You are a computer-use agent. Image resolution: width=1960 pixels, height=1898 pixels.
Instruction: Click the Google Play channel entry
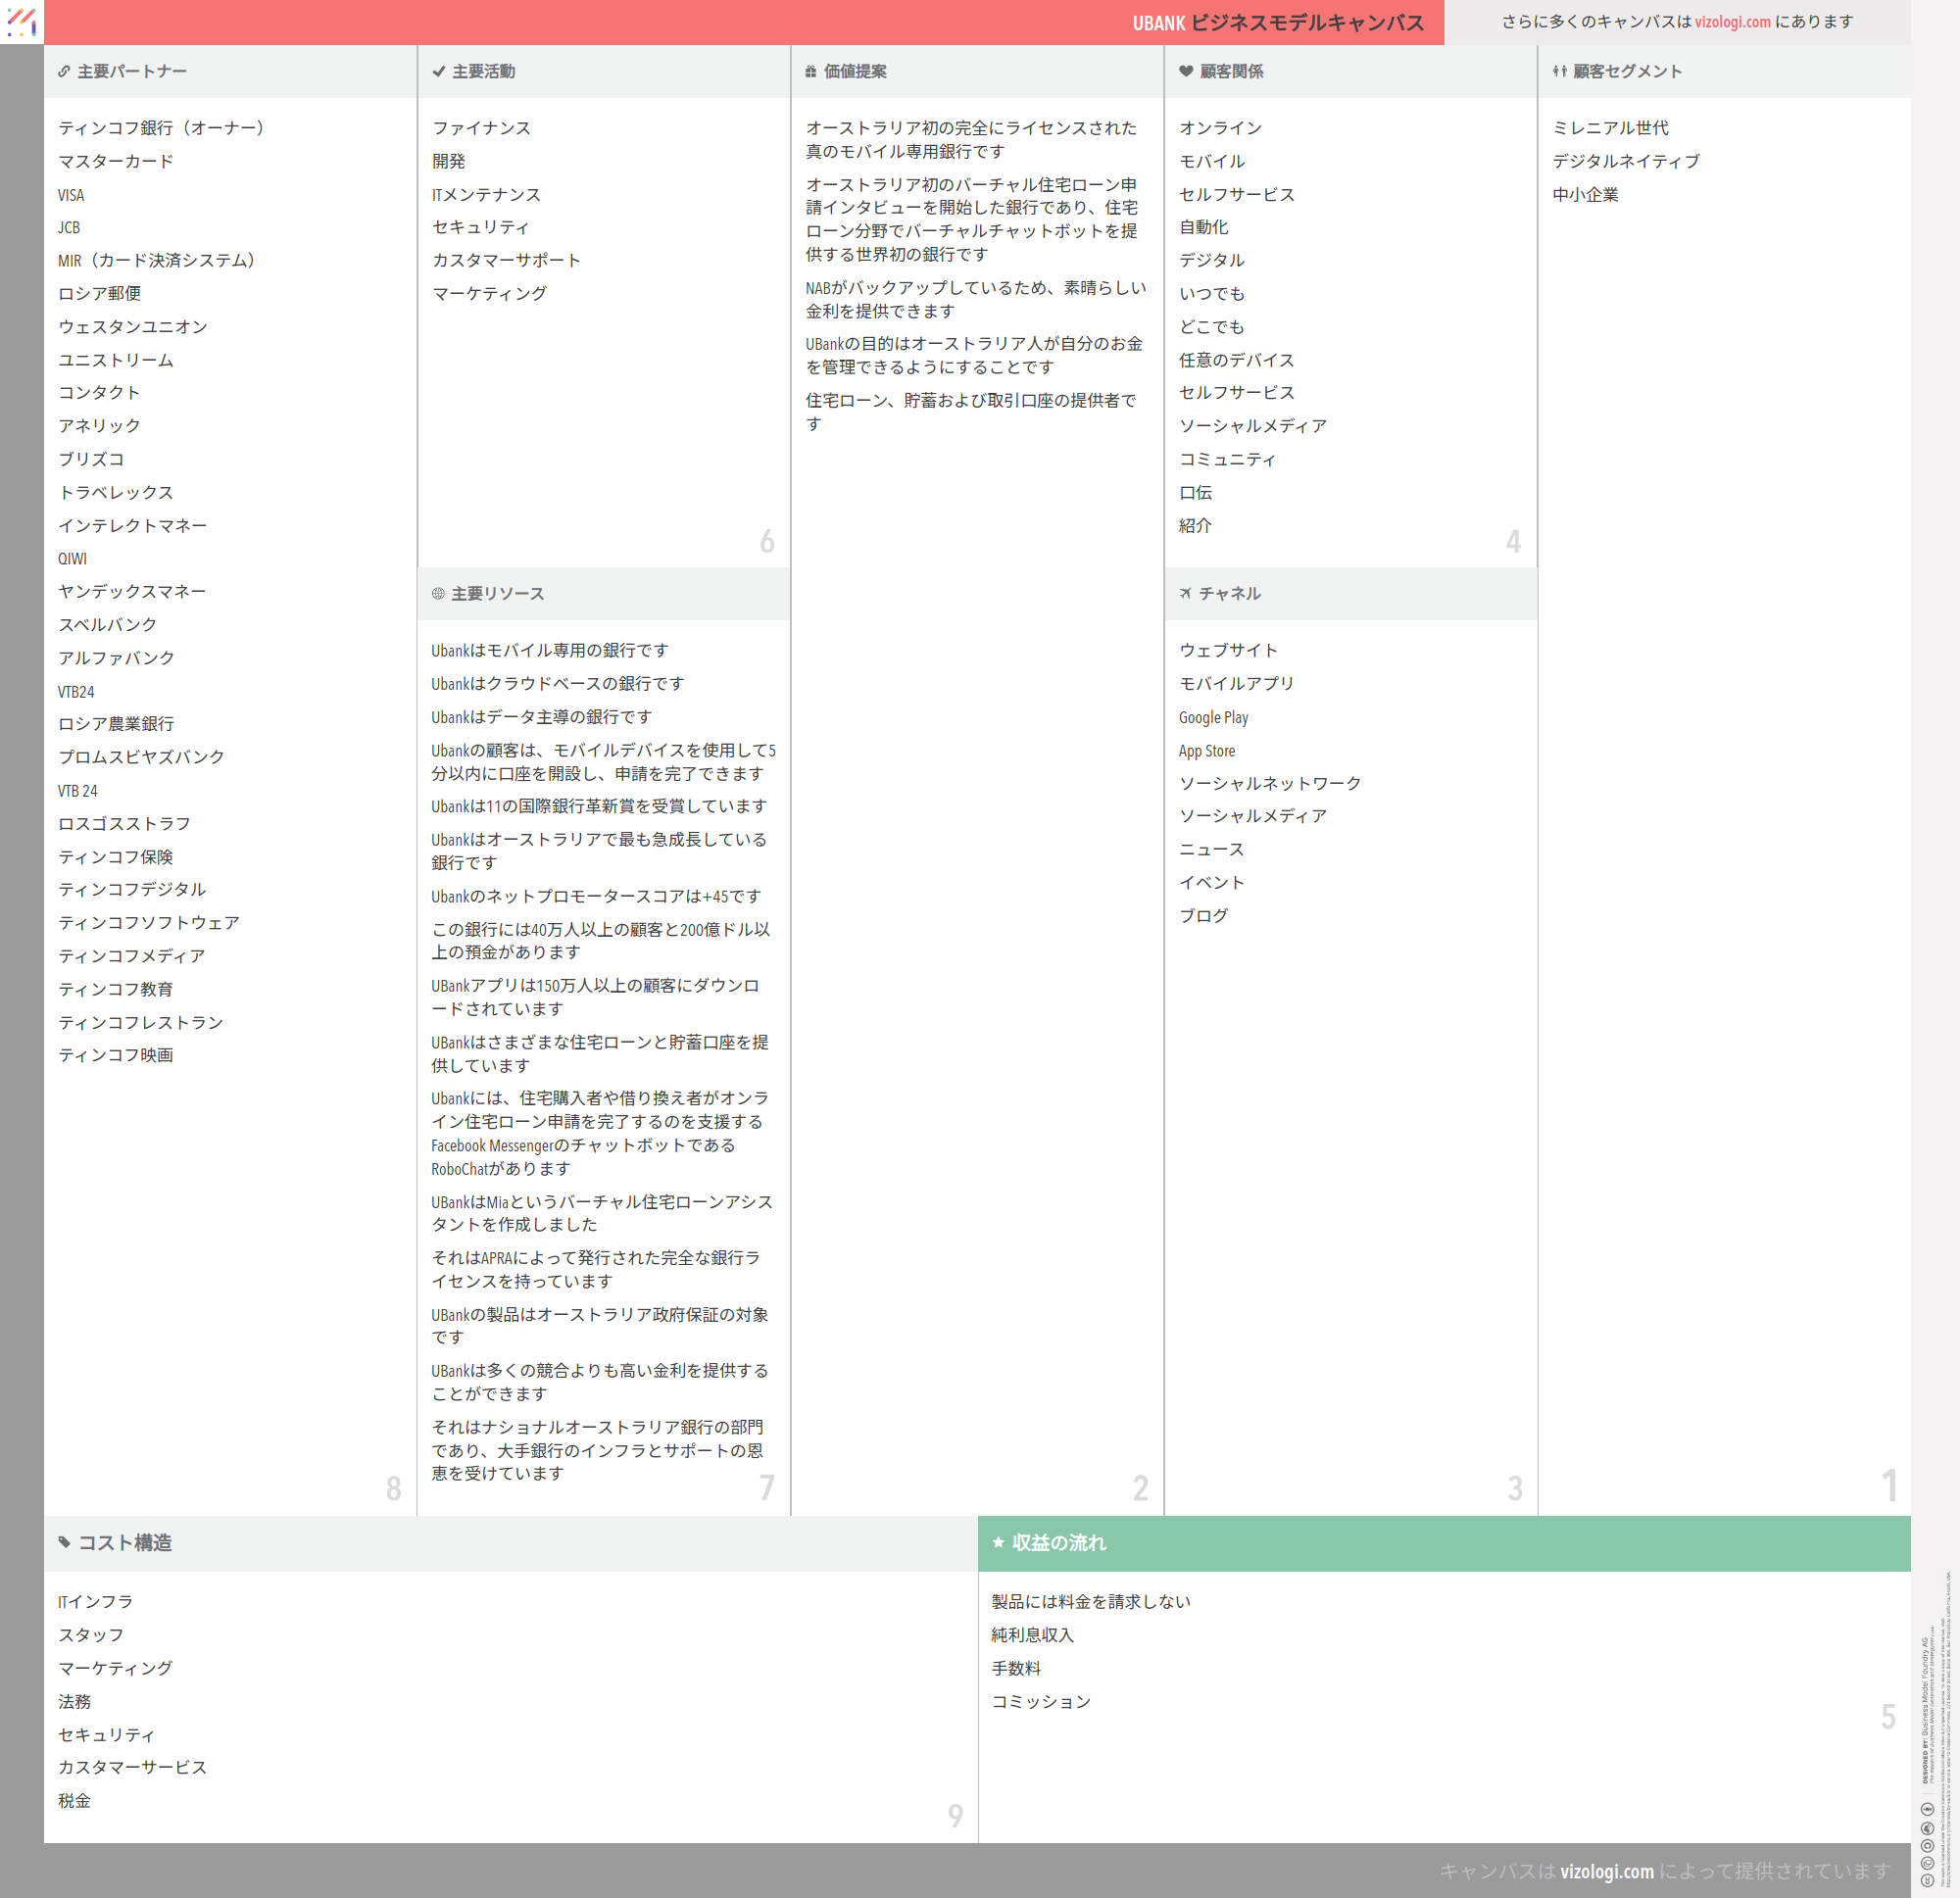pos(1213,717)
